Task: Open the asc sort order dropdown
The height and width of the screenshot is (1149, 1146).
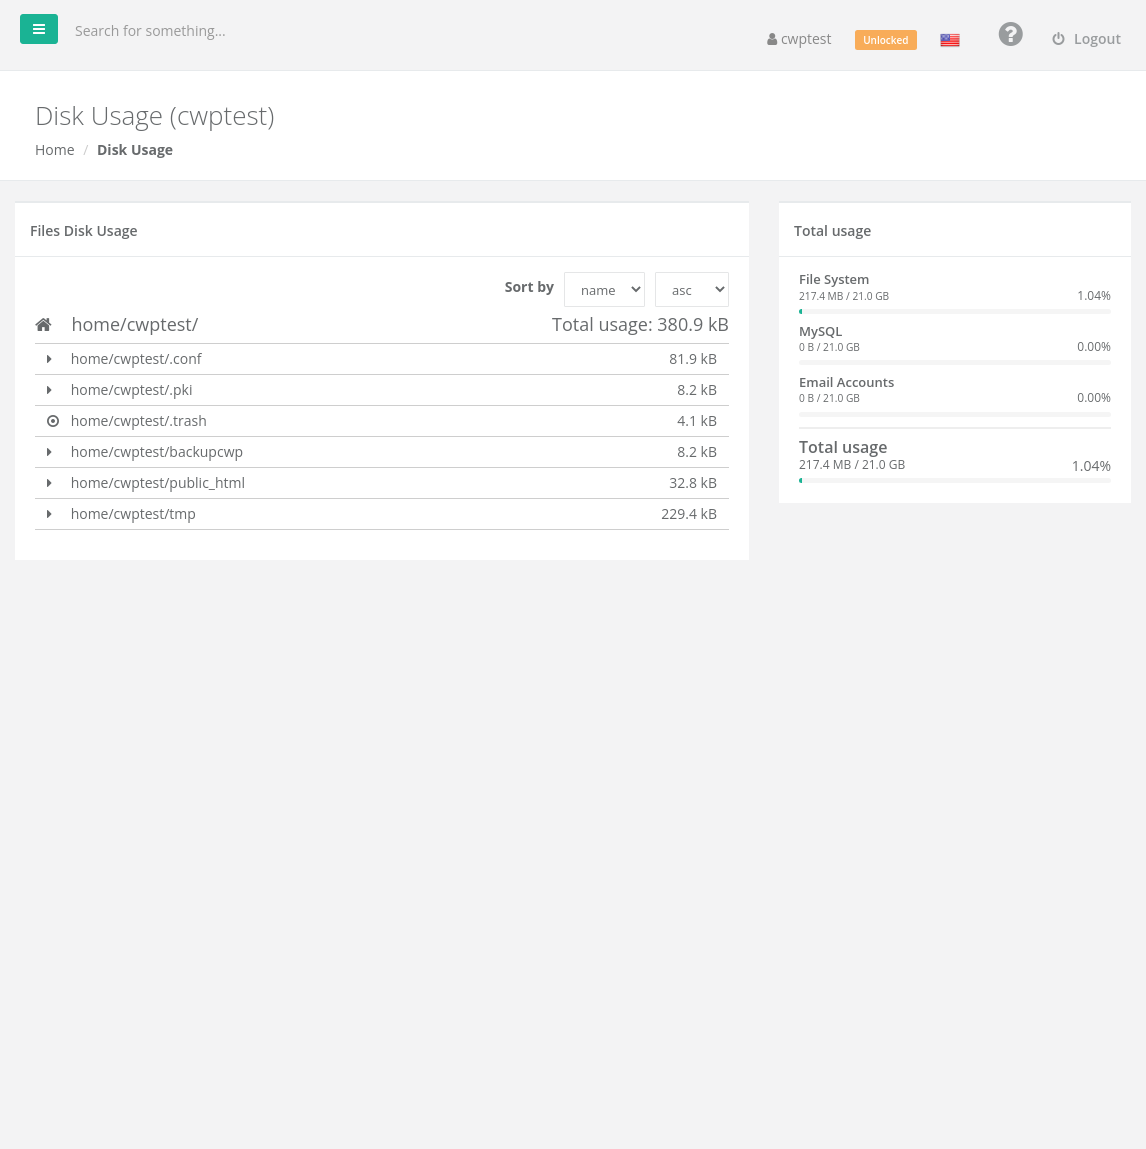Action: pos(692,289)
